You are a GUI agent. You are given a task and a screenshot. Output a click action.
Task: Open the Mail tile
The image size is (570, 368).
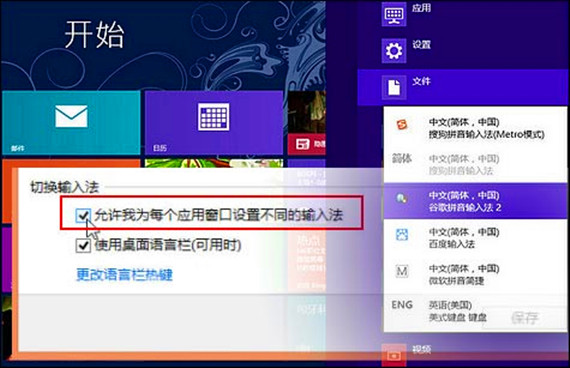point(71,123)
